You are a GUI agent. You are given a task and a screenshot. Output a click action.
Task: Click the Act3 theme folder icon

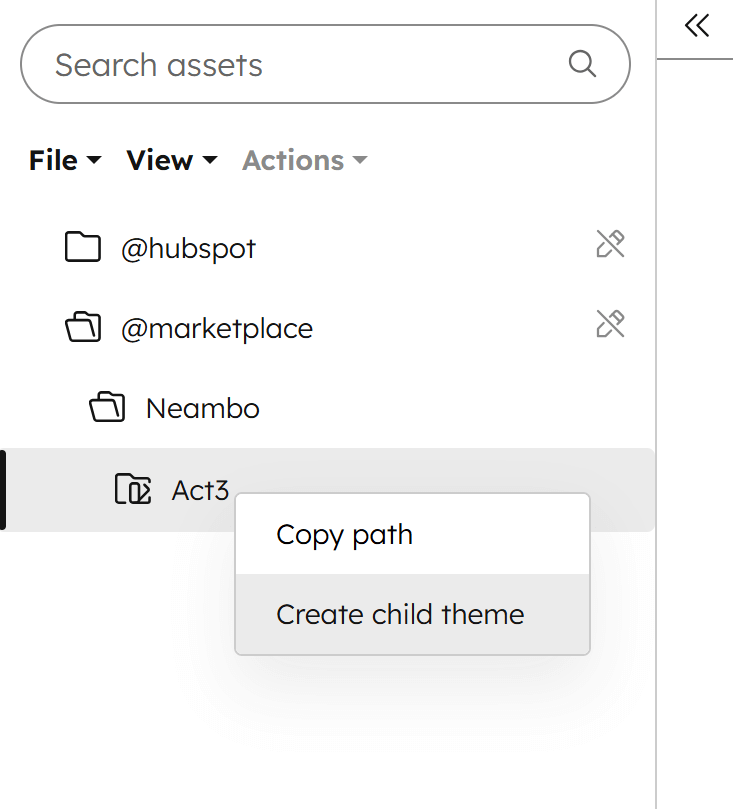click(x=131, y=490)
